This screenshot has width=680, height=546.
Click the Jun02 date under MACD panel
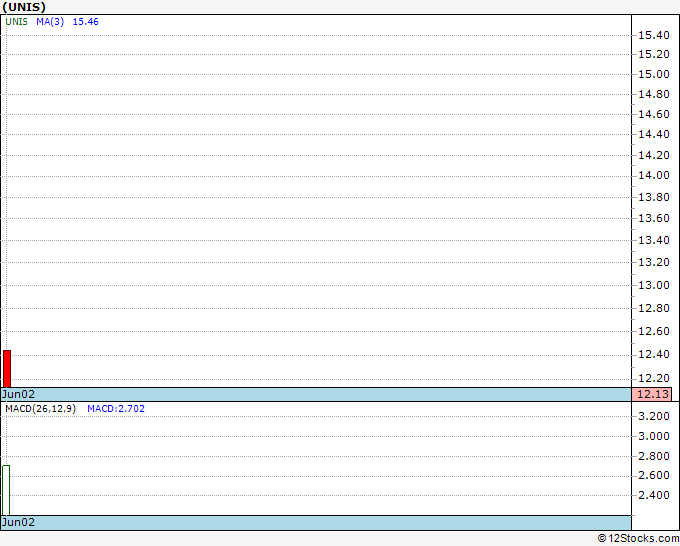click(x=18, y=522)
